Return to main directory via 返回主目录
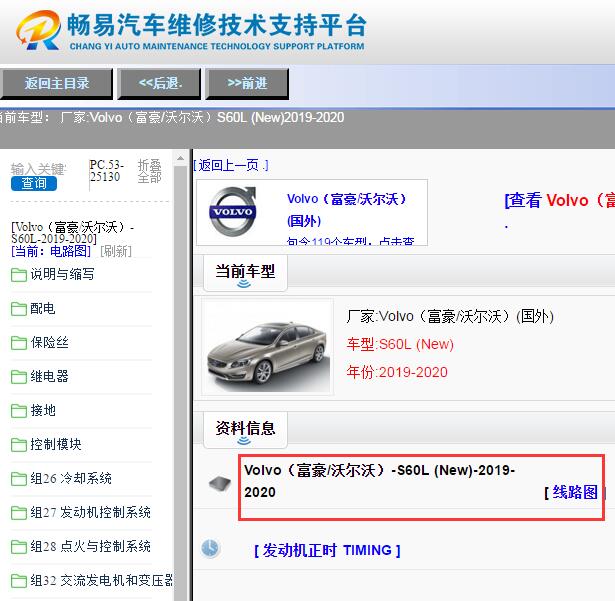The height and width of the screenshot is (601, 615). point(57,83)
